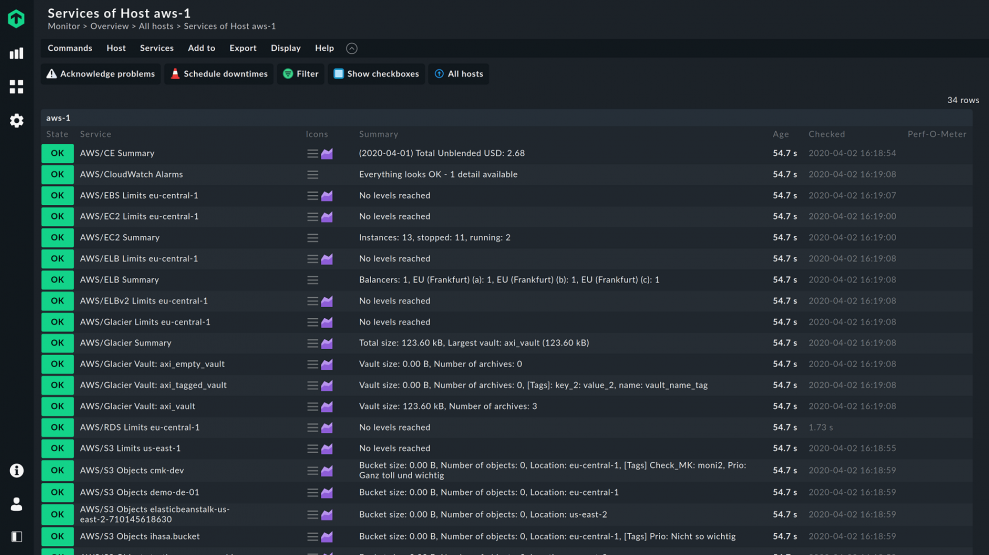The height and width of the screenshot is (555, 989).
Task: Click Acknowledge problems button
Action: 101,74
